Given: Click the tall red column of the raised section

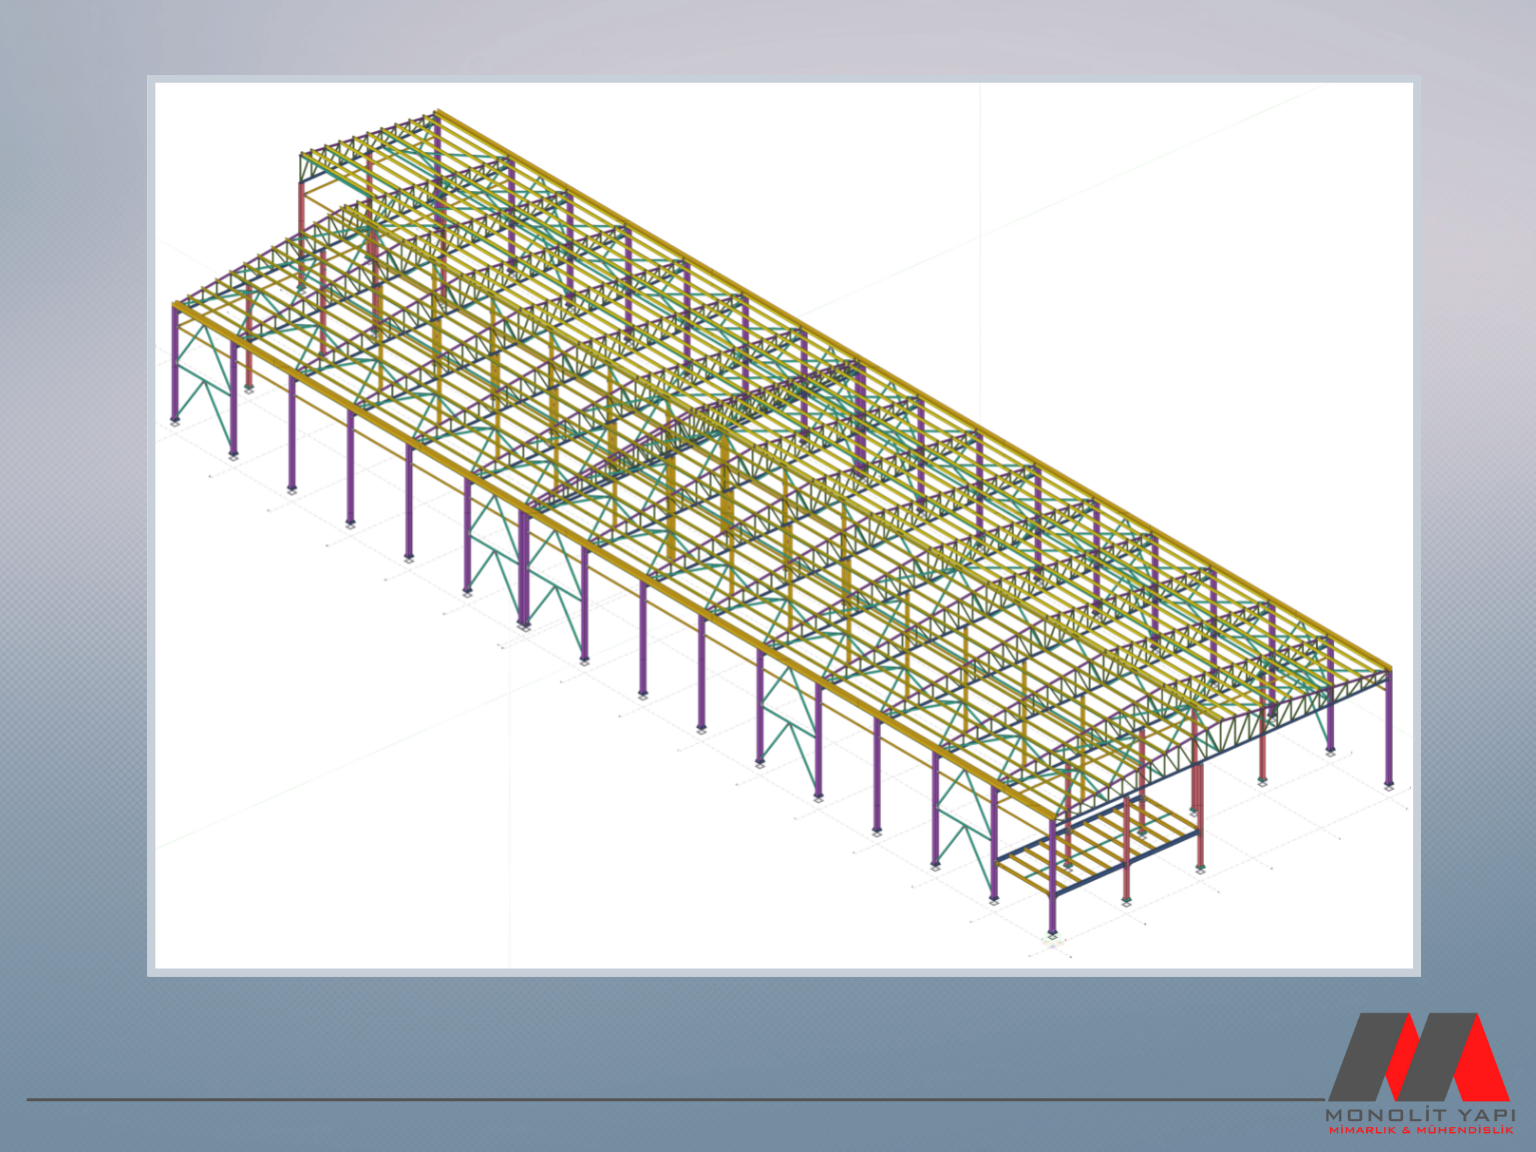Looking at the screenshot, I should 303,220.
